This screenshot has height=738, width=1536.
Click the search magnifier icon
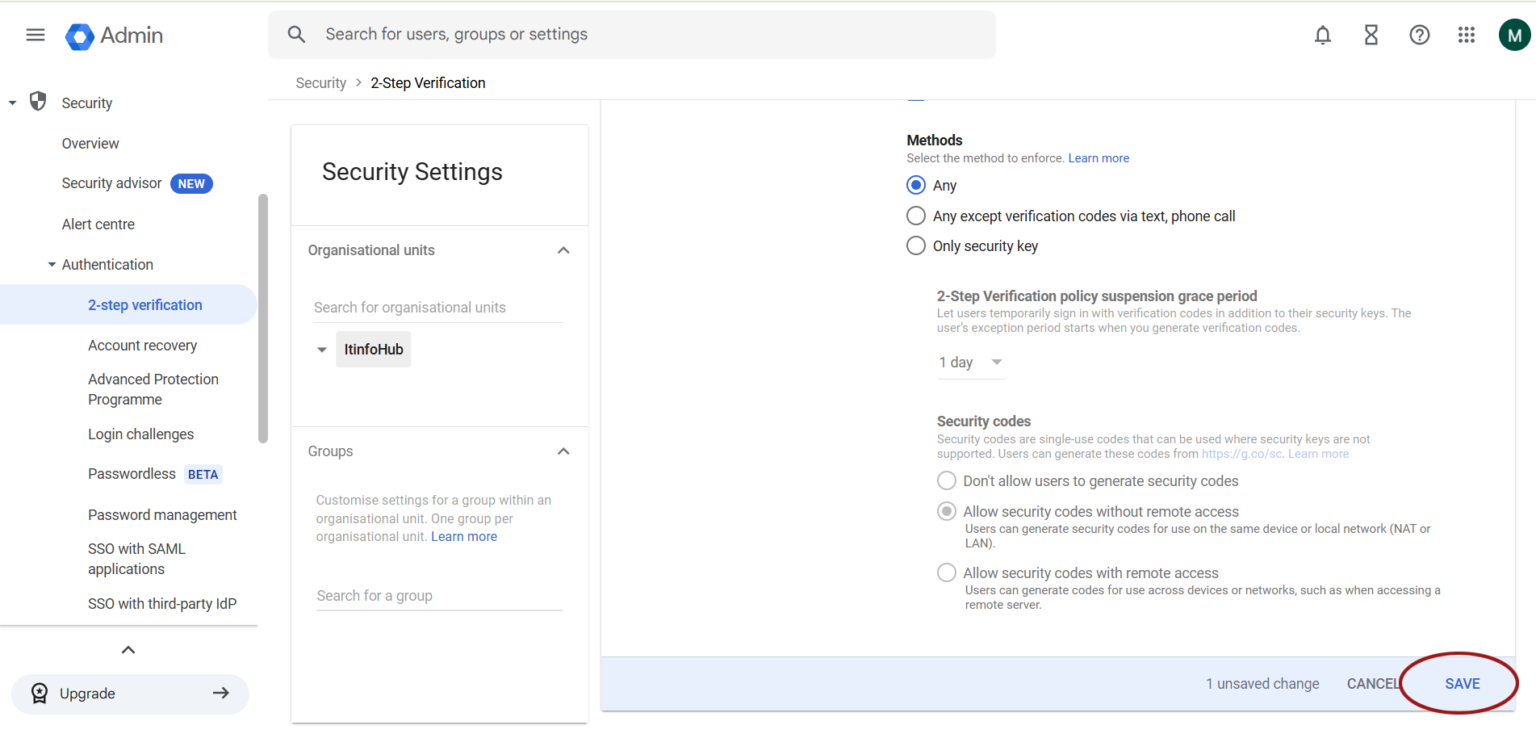296,34
